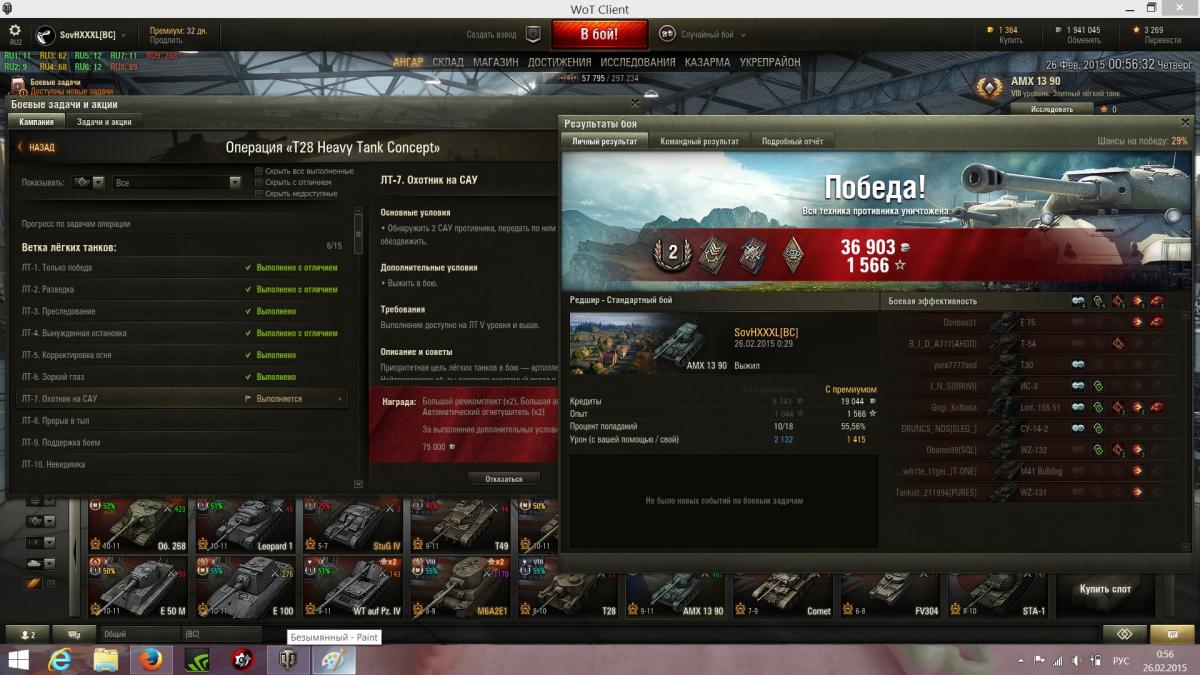Image resolution: width=1200 pixels, height=675 pixels.
Task: Open the «ИССЛЕДОВАНИЯ» menu tab
Action: pyautogui.click(x=638, y=62)
